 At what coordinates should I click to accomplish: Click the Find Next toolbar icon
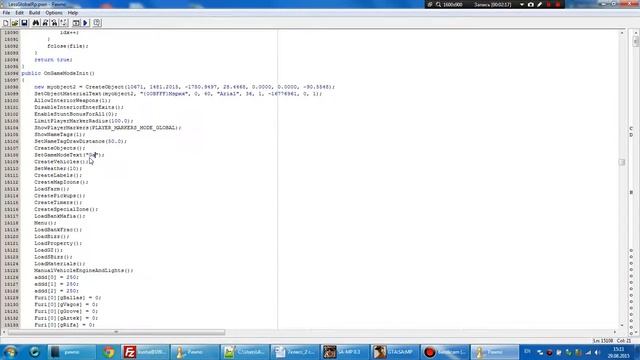coord(45,23)
